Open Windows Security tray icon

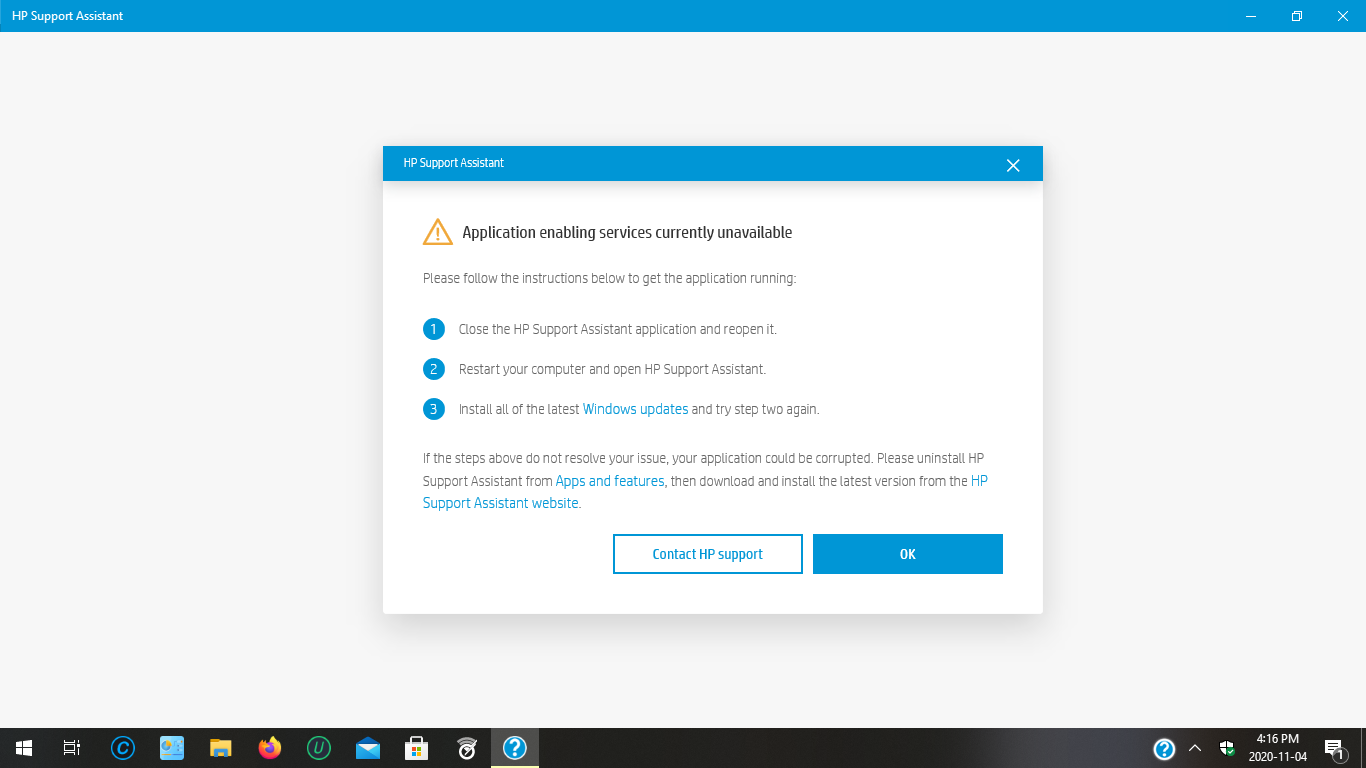[1227, 748]
